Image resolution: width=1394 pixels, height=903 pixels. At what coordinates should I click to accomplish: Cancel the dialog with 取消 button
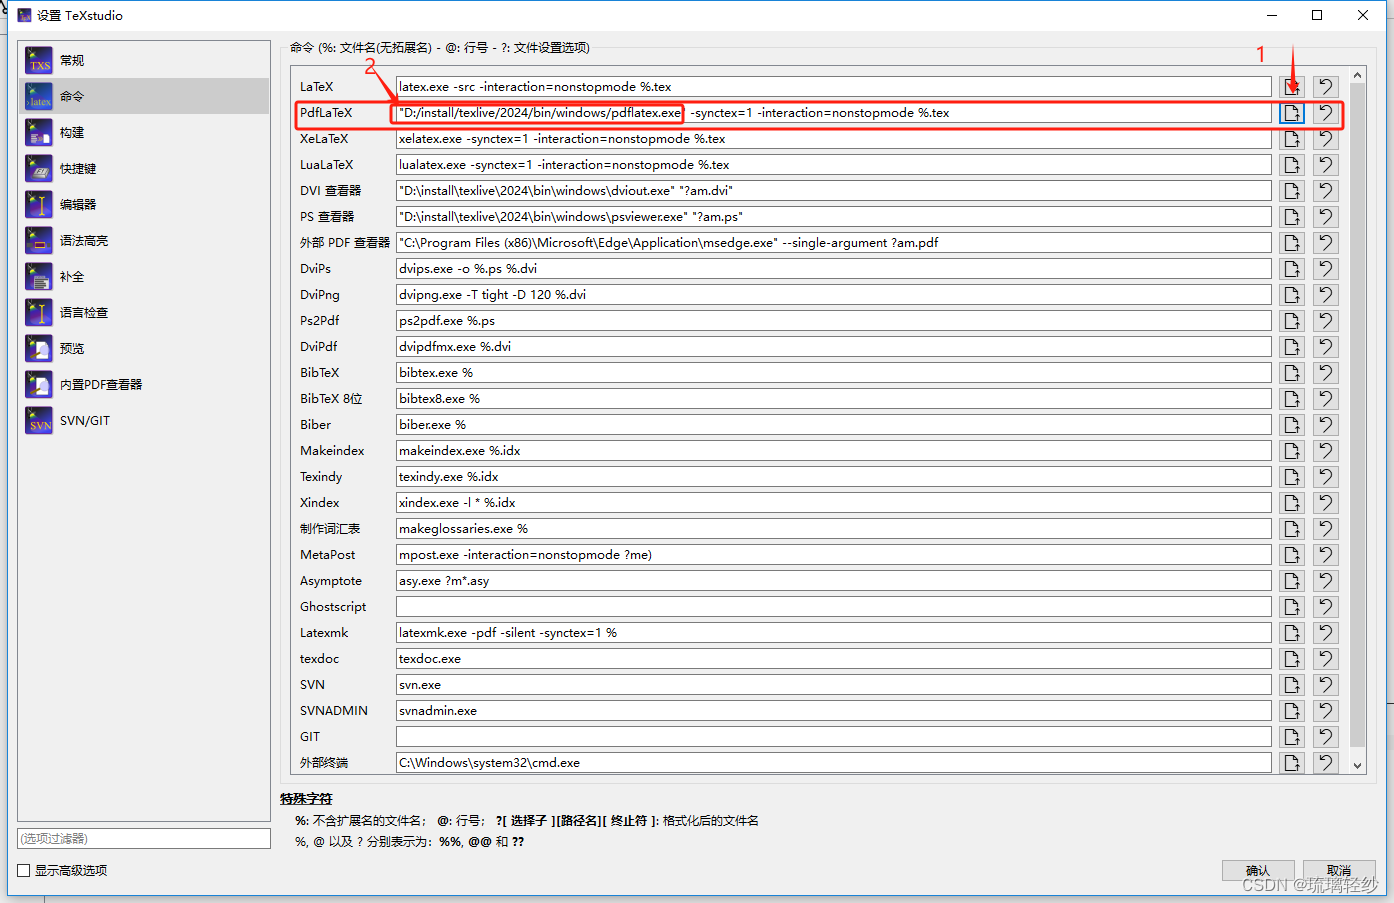(1339, 870)
